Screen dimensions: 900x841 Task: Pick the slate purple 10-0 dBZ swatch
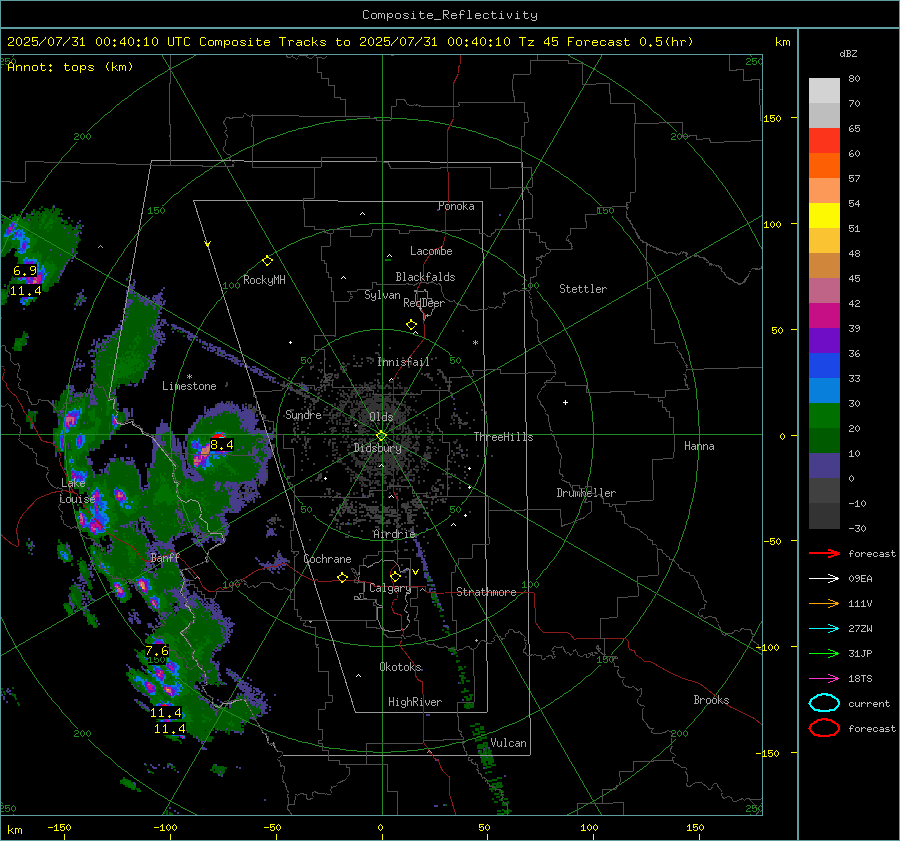pos(824,466)
